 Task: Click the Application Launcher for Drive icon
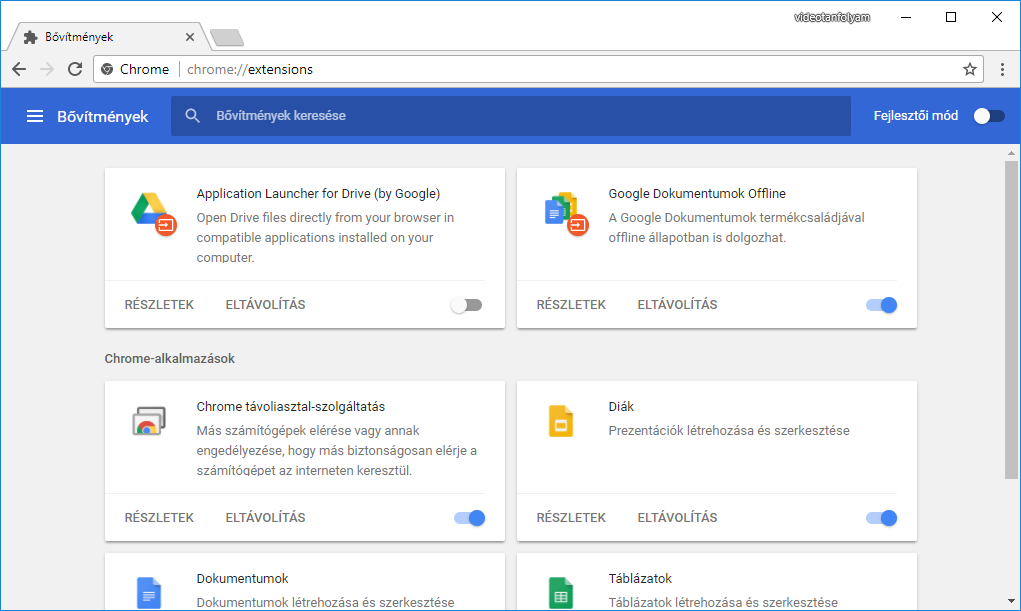pyautogui.click(x=154, y=213)
